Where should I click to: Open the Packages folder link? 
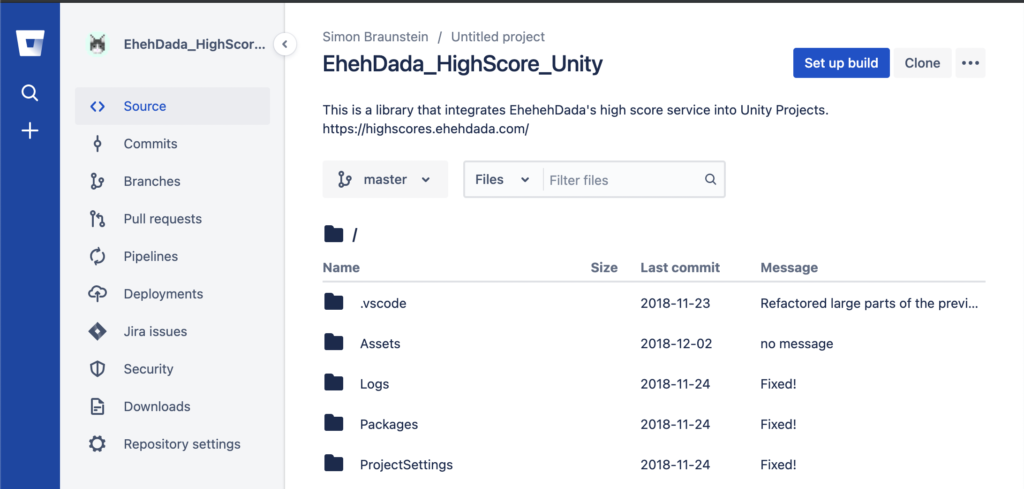[x=389, y=424]
